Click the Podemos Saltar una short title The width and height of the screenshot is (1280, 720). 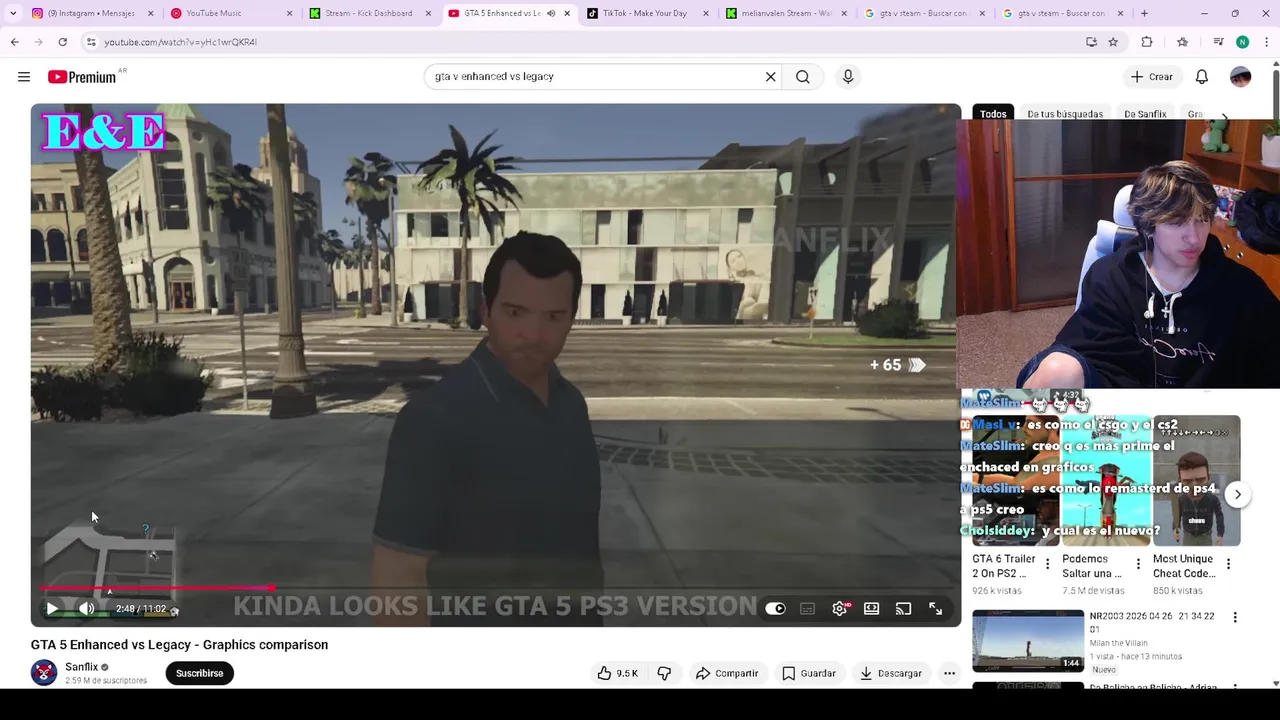coord(1092,566)
